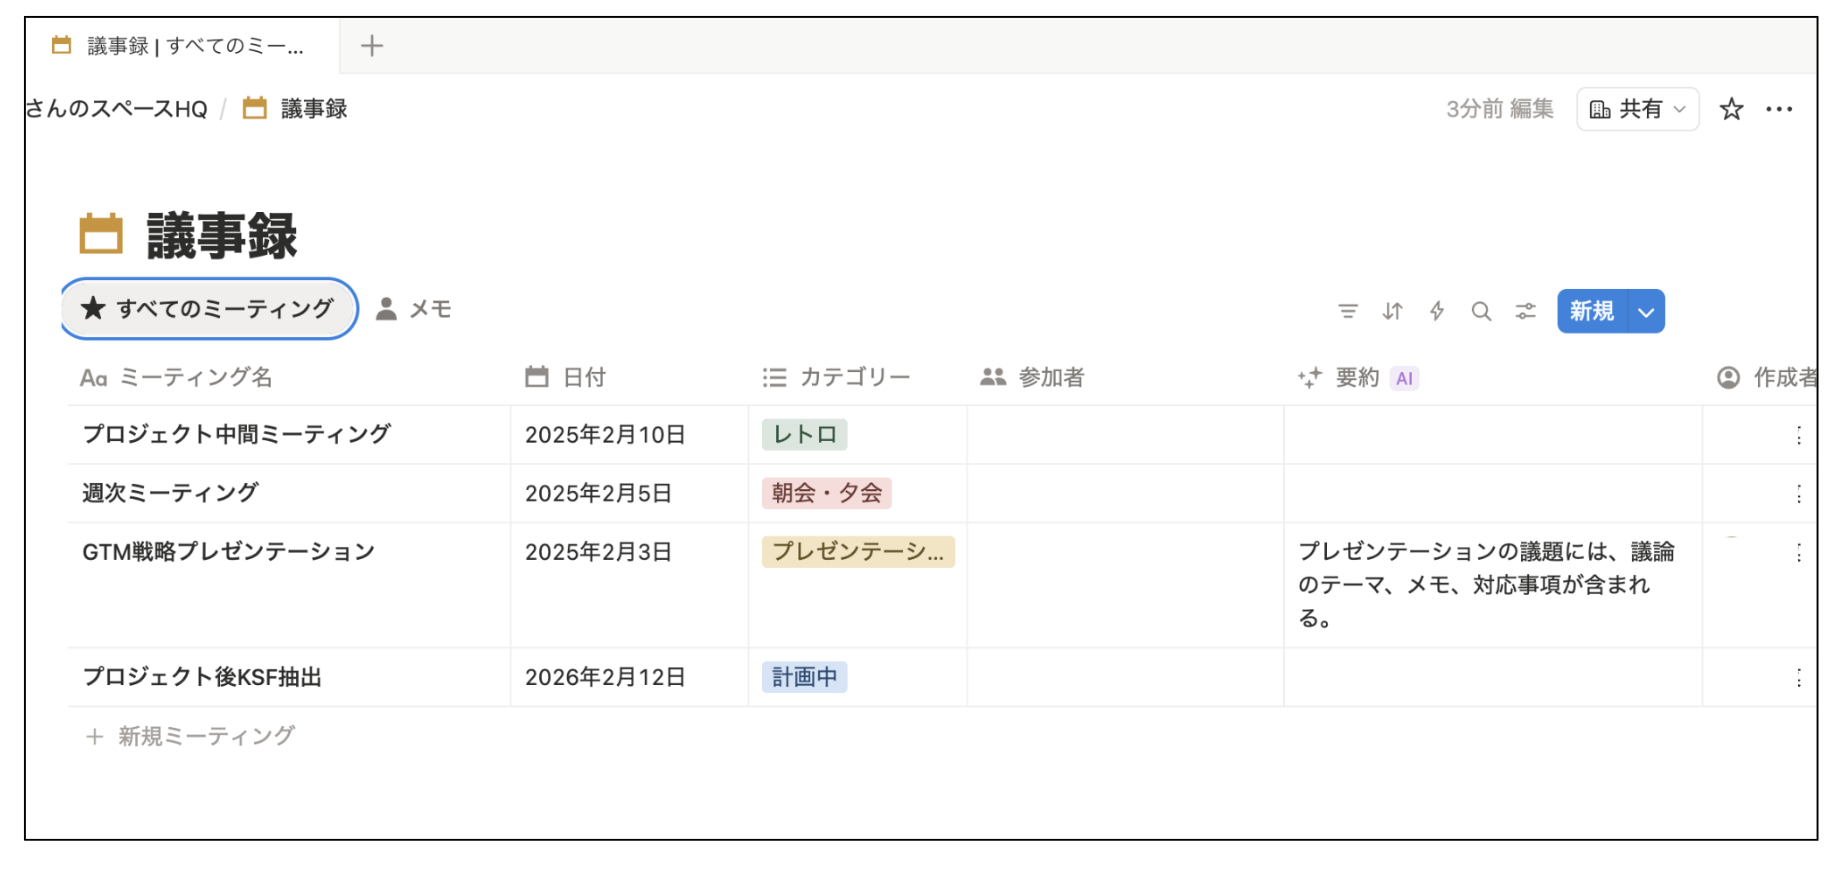Click the 日付 column header
Viewport: 1835px width, 878px height.
coord(566,377)
